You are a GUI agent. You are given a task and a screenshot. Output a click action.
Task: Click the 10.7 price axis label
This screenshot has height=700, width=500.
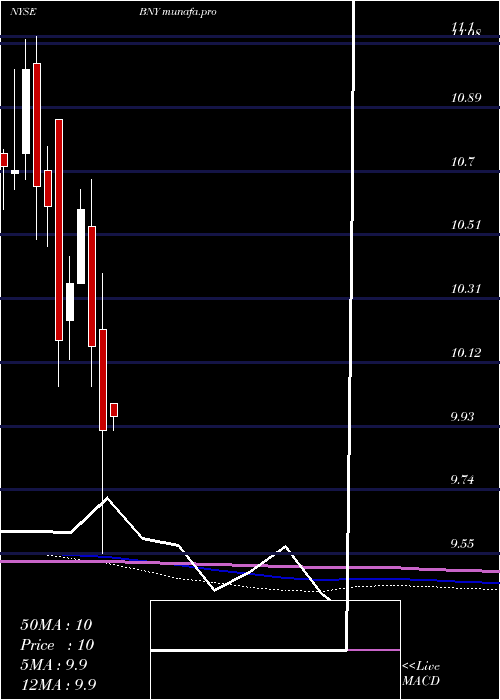[462, 162]
